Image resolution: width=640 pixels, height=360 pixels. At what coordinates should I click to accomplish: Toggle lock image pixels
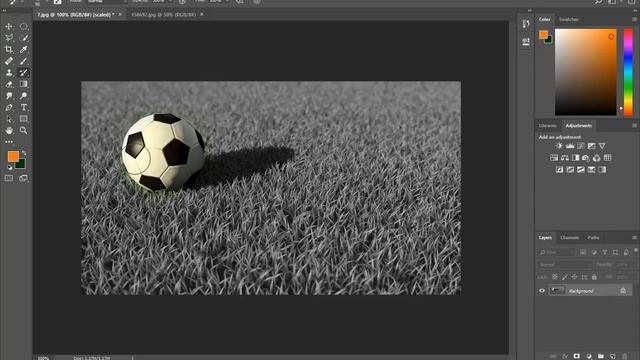click(x=564, y=277)
